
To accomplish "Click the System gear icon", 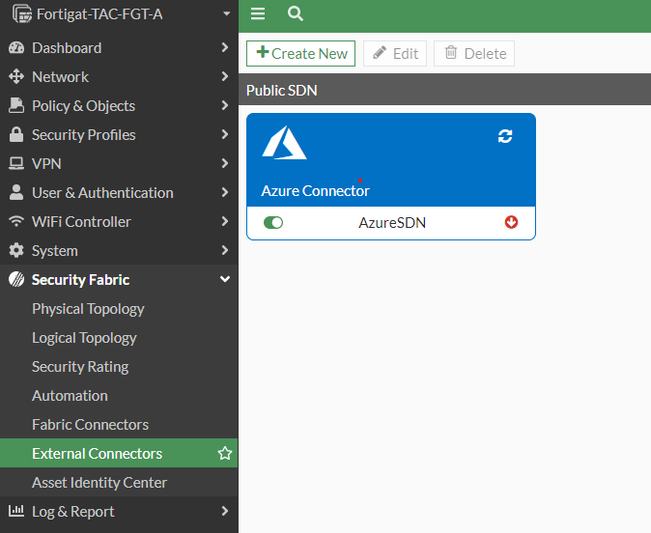I will (16, 251).
